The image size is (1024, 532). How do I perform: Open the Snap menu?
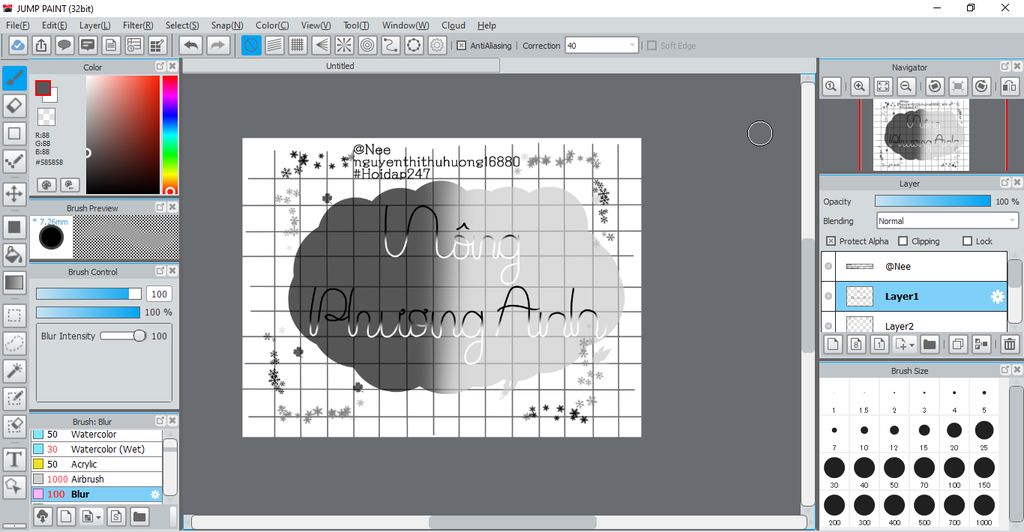(x=227, y=25)
